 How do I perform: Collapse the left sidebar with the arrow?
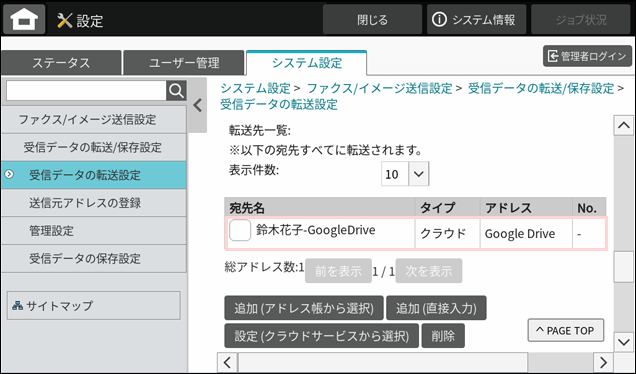198,105
